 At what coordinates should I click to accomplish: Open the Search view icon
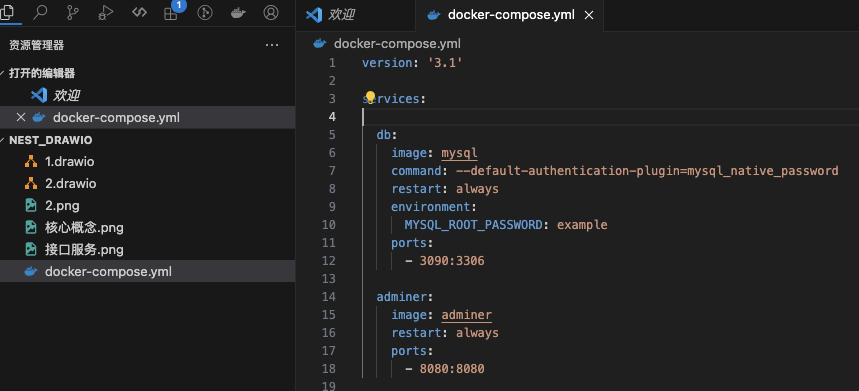point(40,12)
